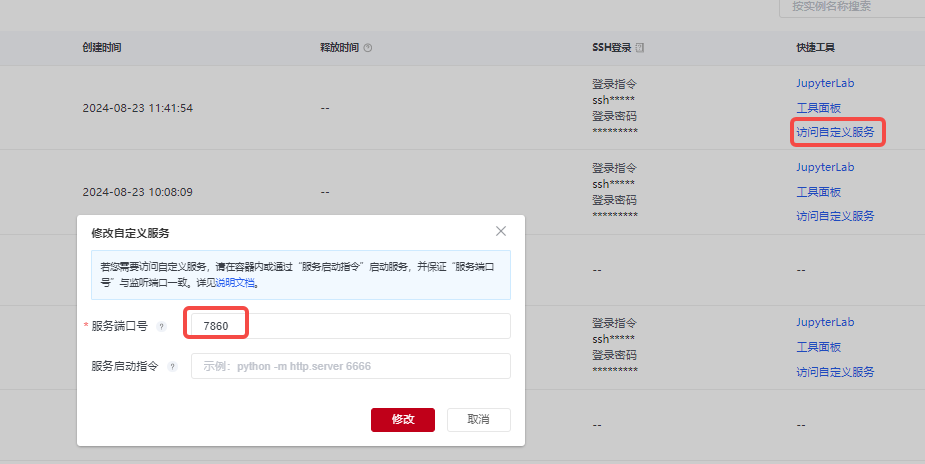
Task: Open JupyterLab for the 11:41:54 instance
Action: tap(825, 84)
